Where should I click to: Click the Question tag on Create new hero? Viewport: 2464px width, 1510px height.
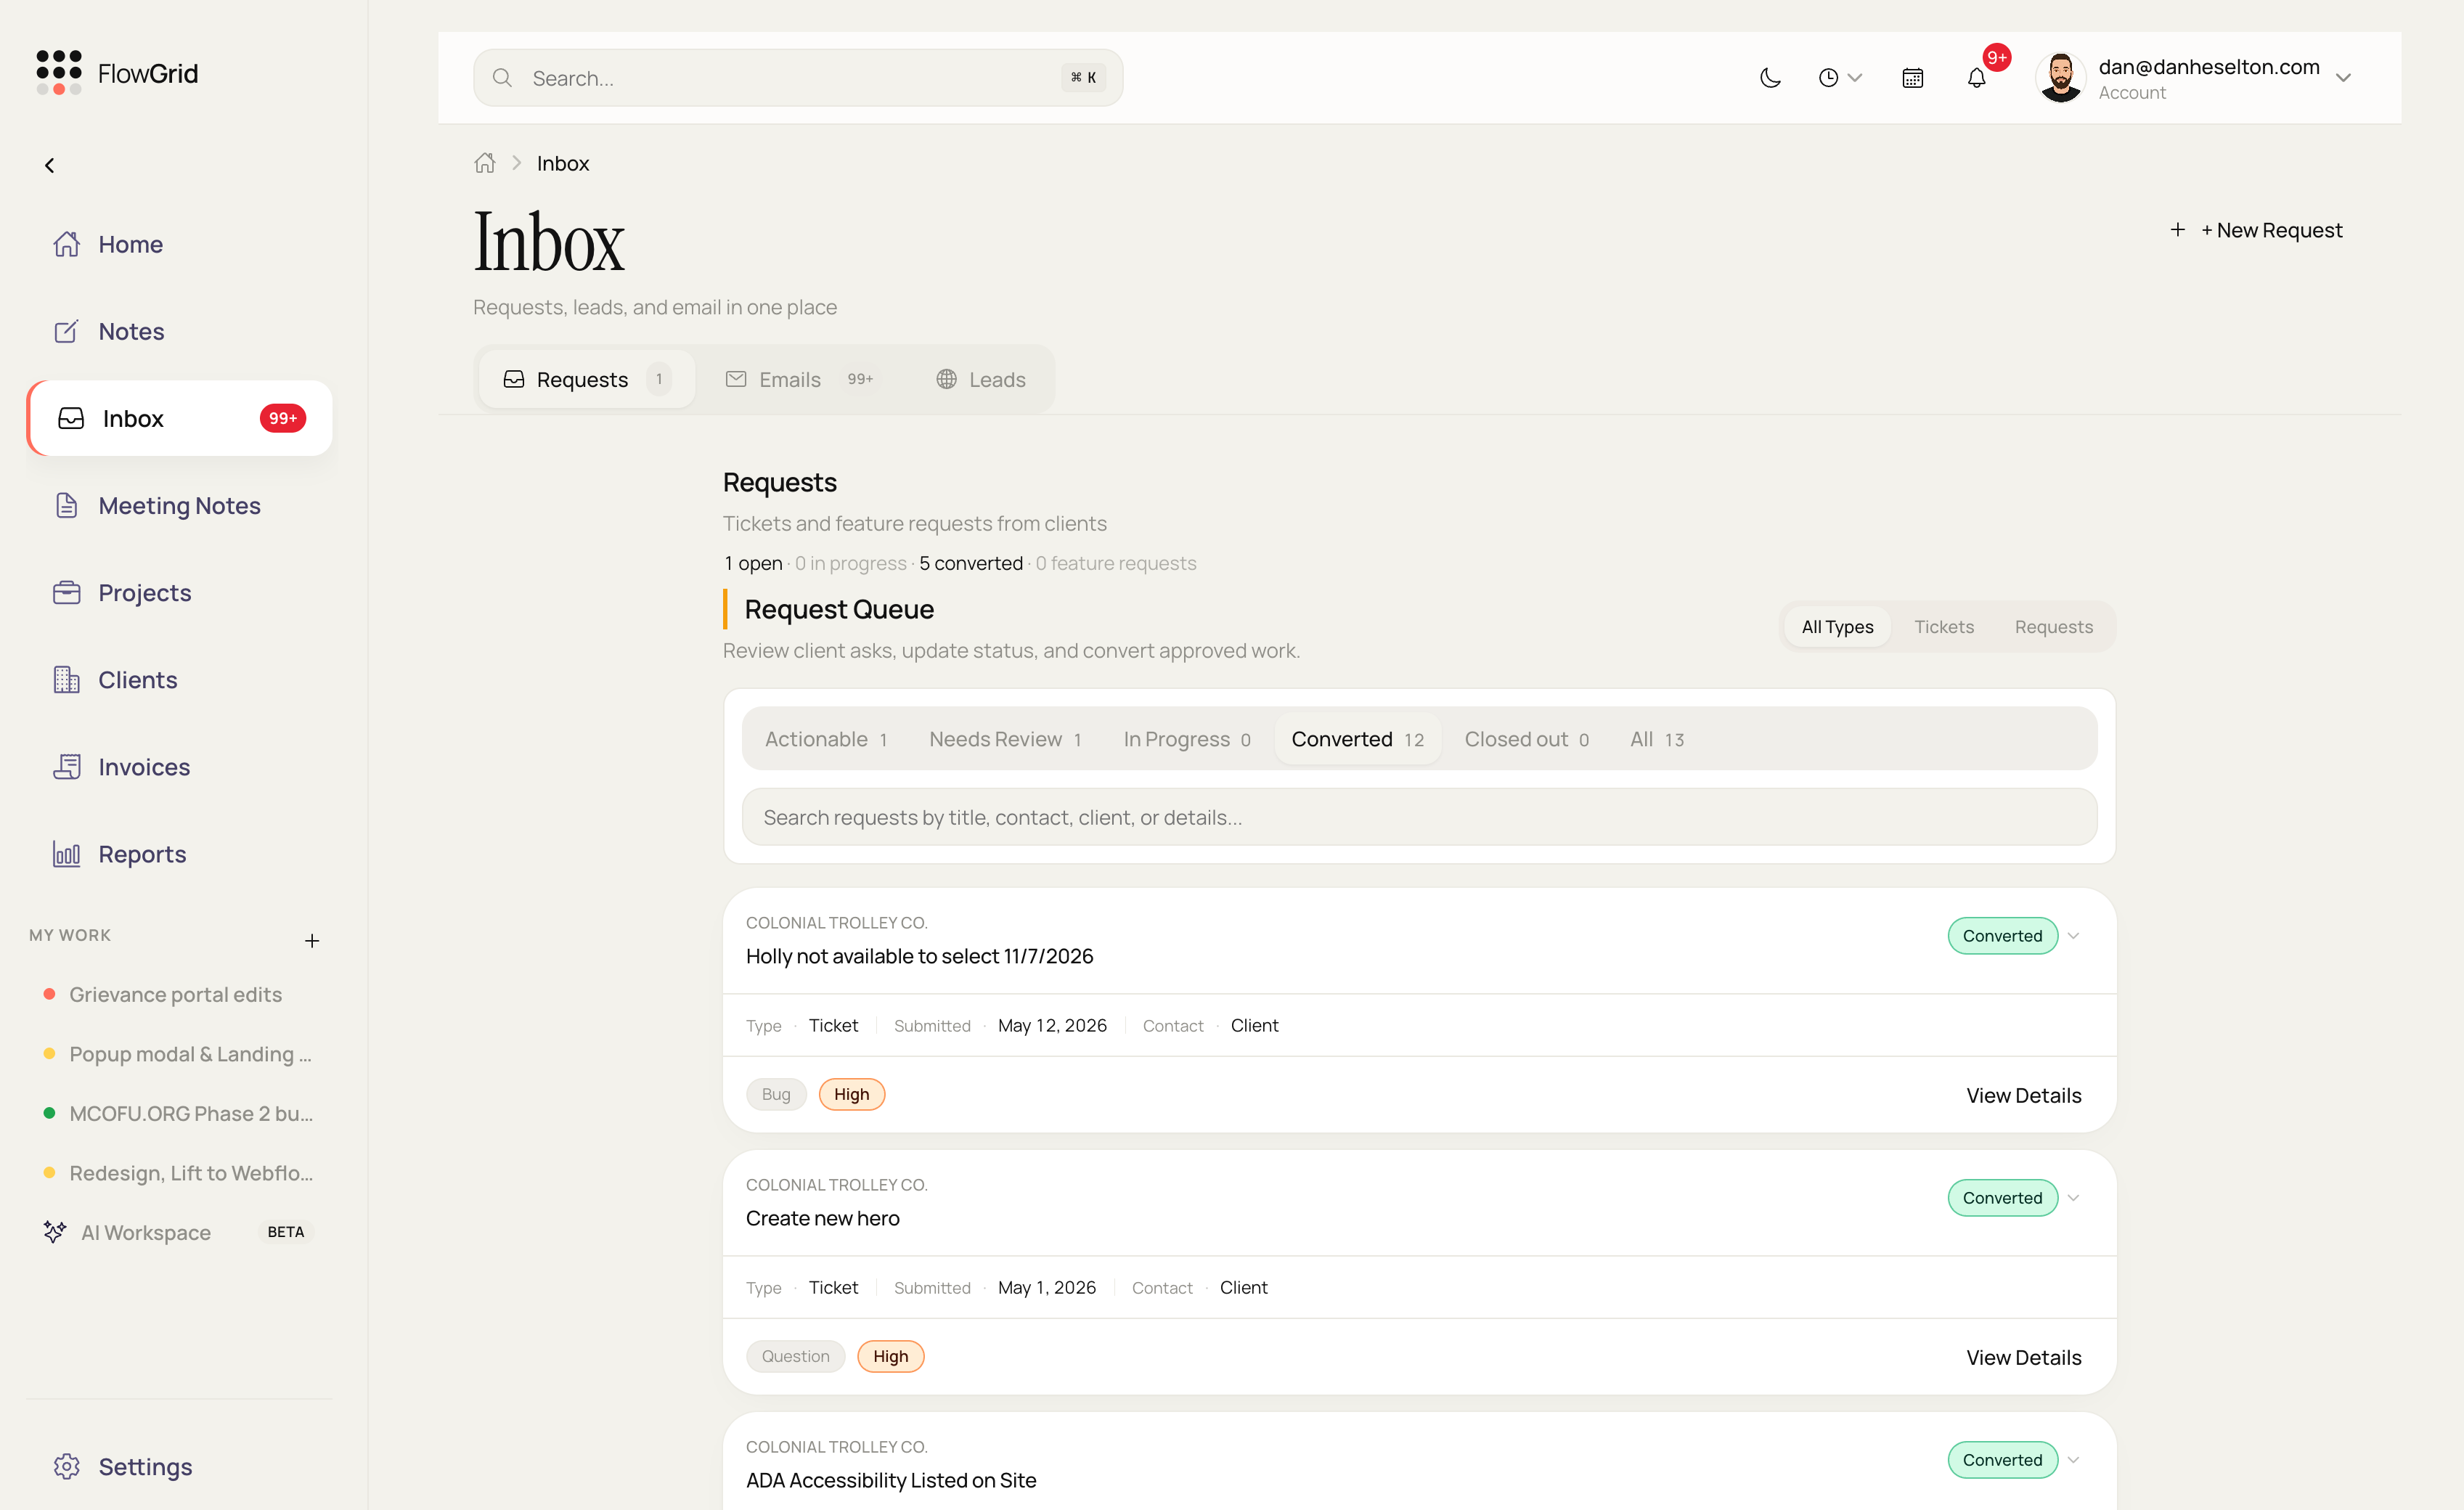(796, 1356)
